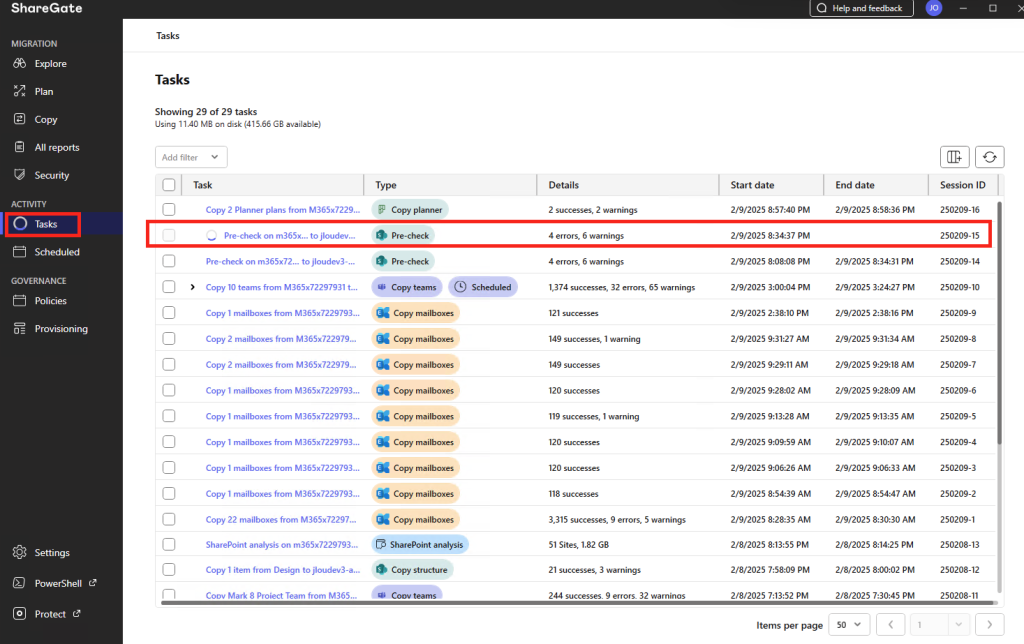Click the SharePoint analysis type badge
This screenshot has width=1024, height=644.
pos(420,545)
